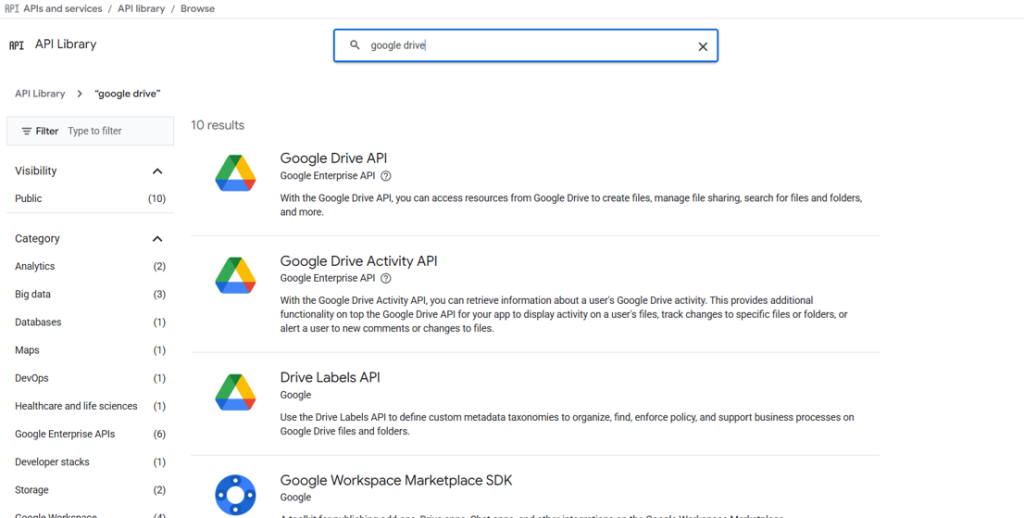Collapse the Category filter section
This screenshot has height=518, width=1024.
click(157, 239)
